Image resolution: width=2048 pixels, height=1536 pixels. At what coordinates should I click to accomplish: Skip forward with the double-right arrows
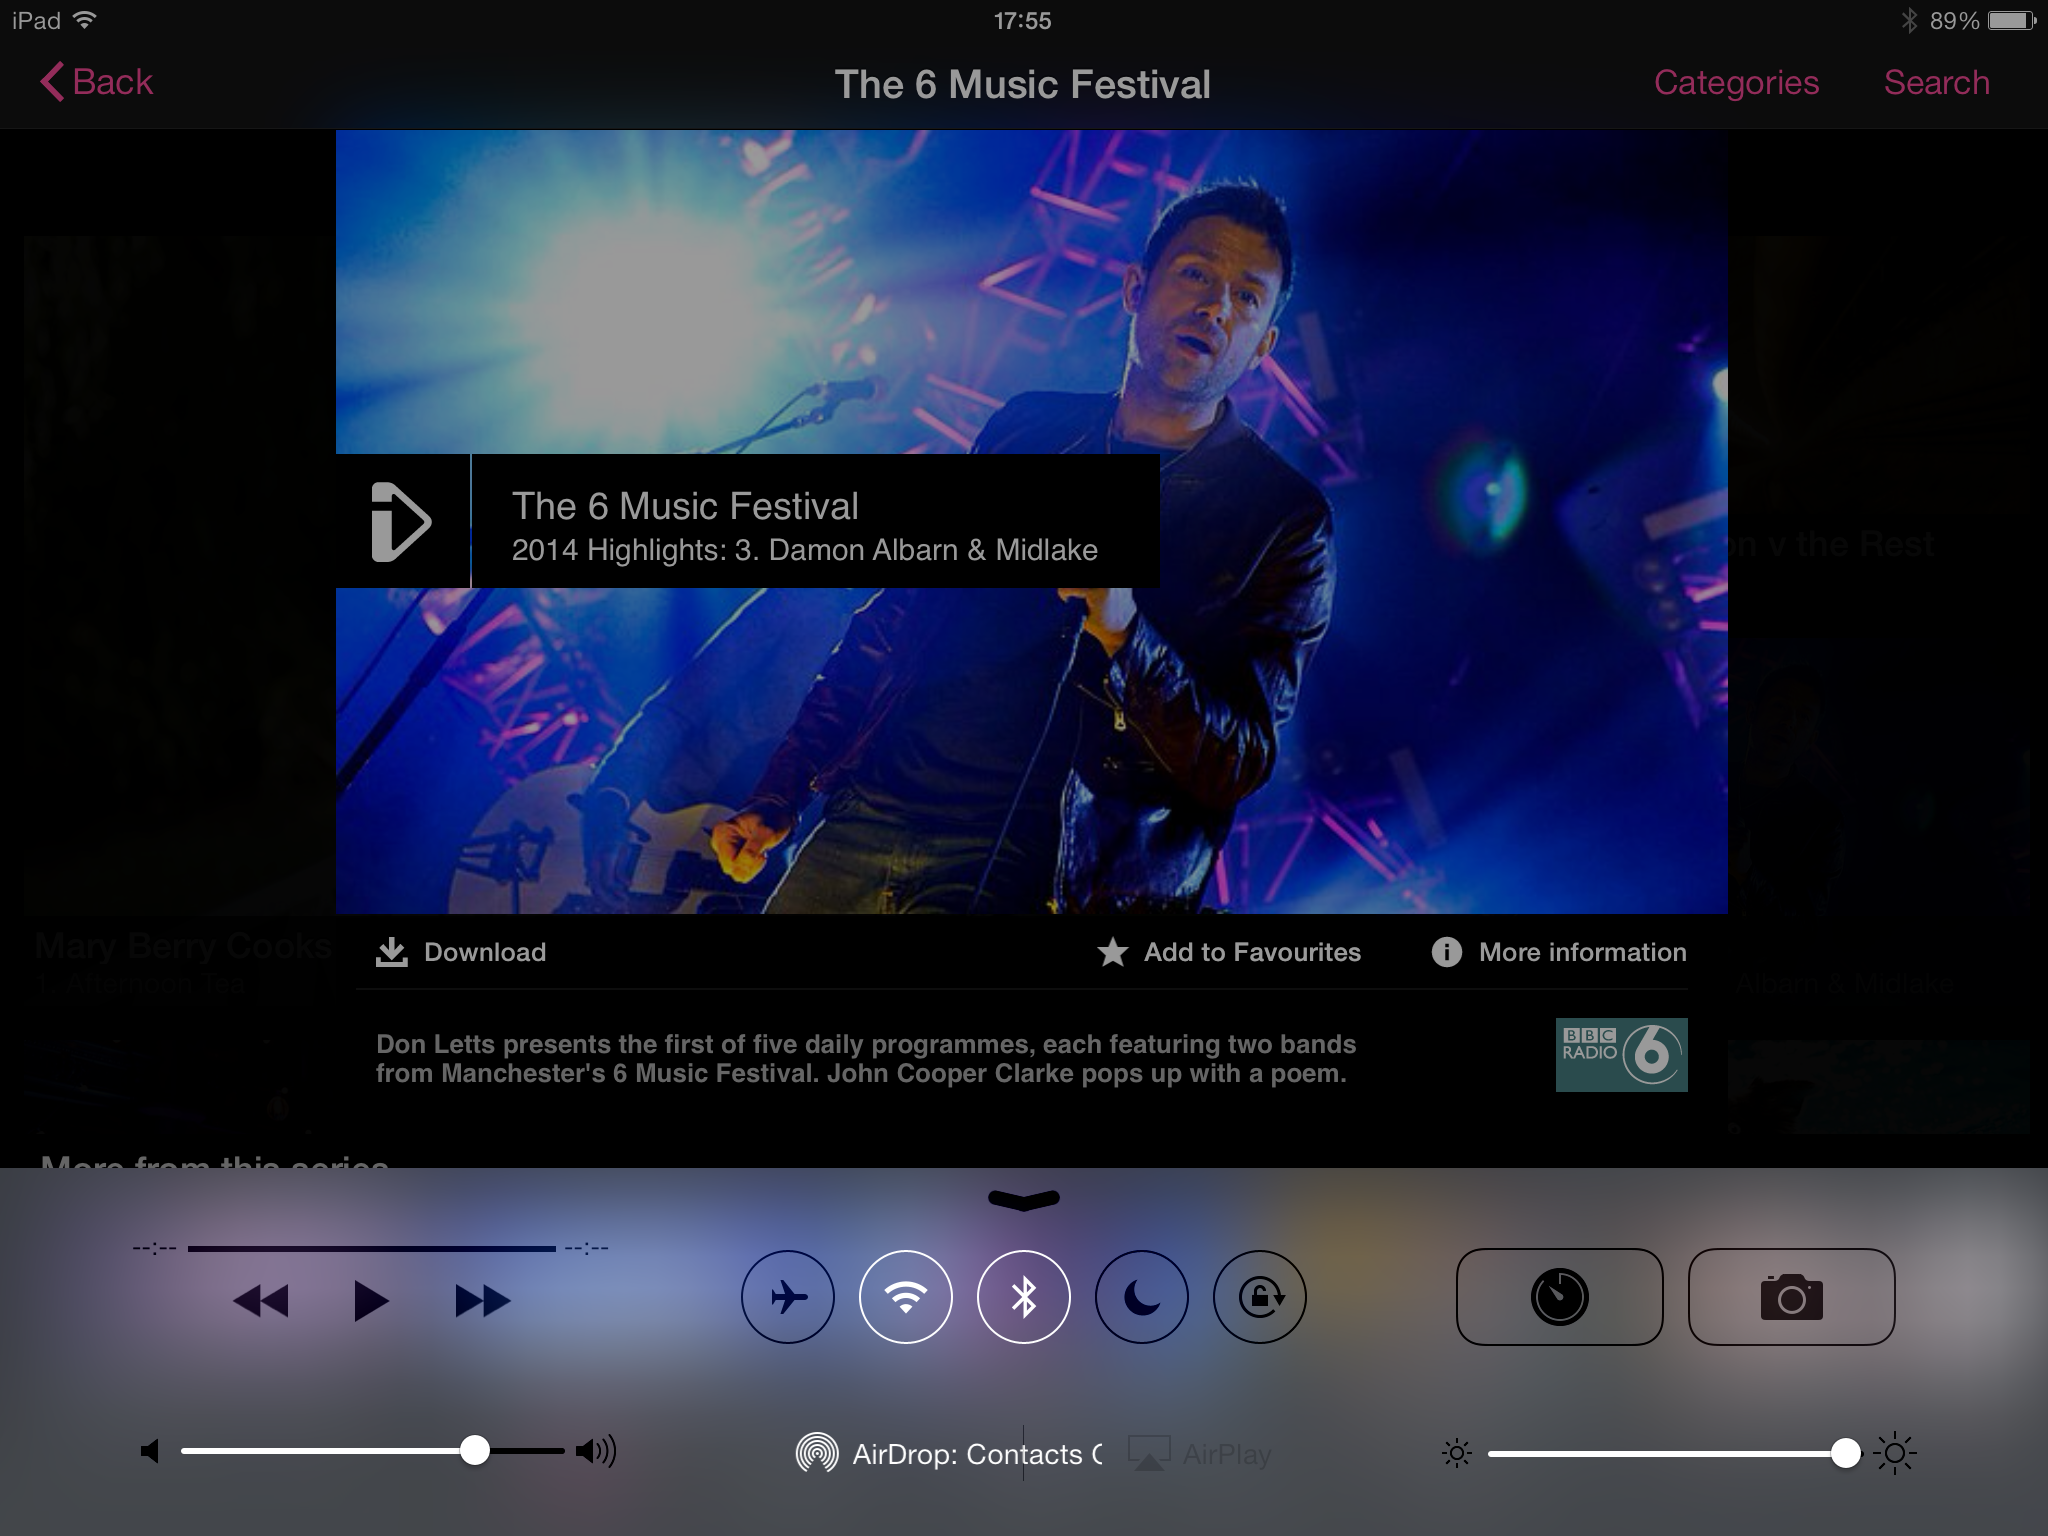[x=483, y=1301]
